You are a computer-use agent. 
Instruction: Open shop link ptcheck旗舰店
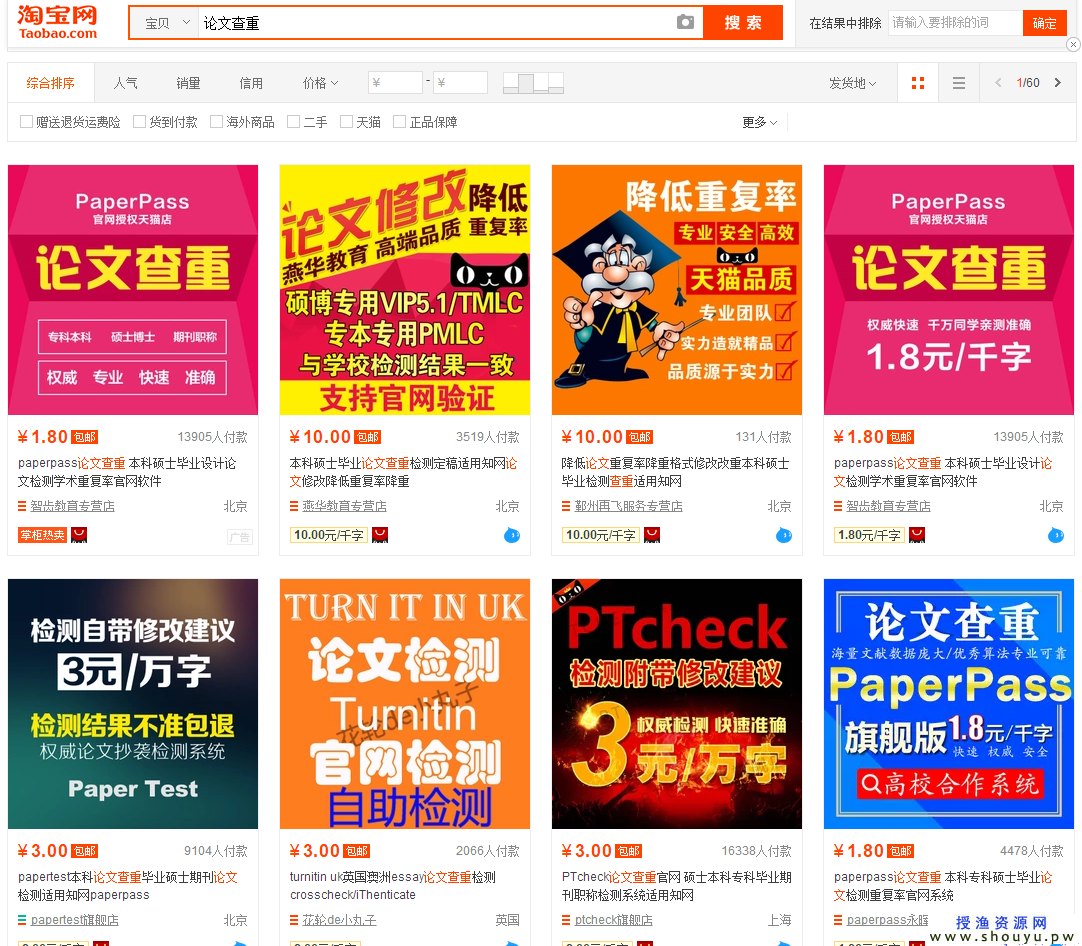click(613, 920)
